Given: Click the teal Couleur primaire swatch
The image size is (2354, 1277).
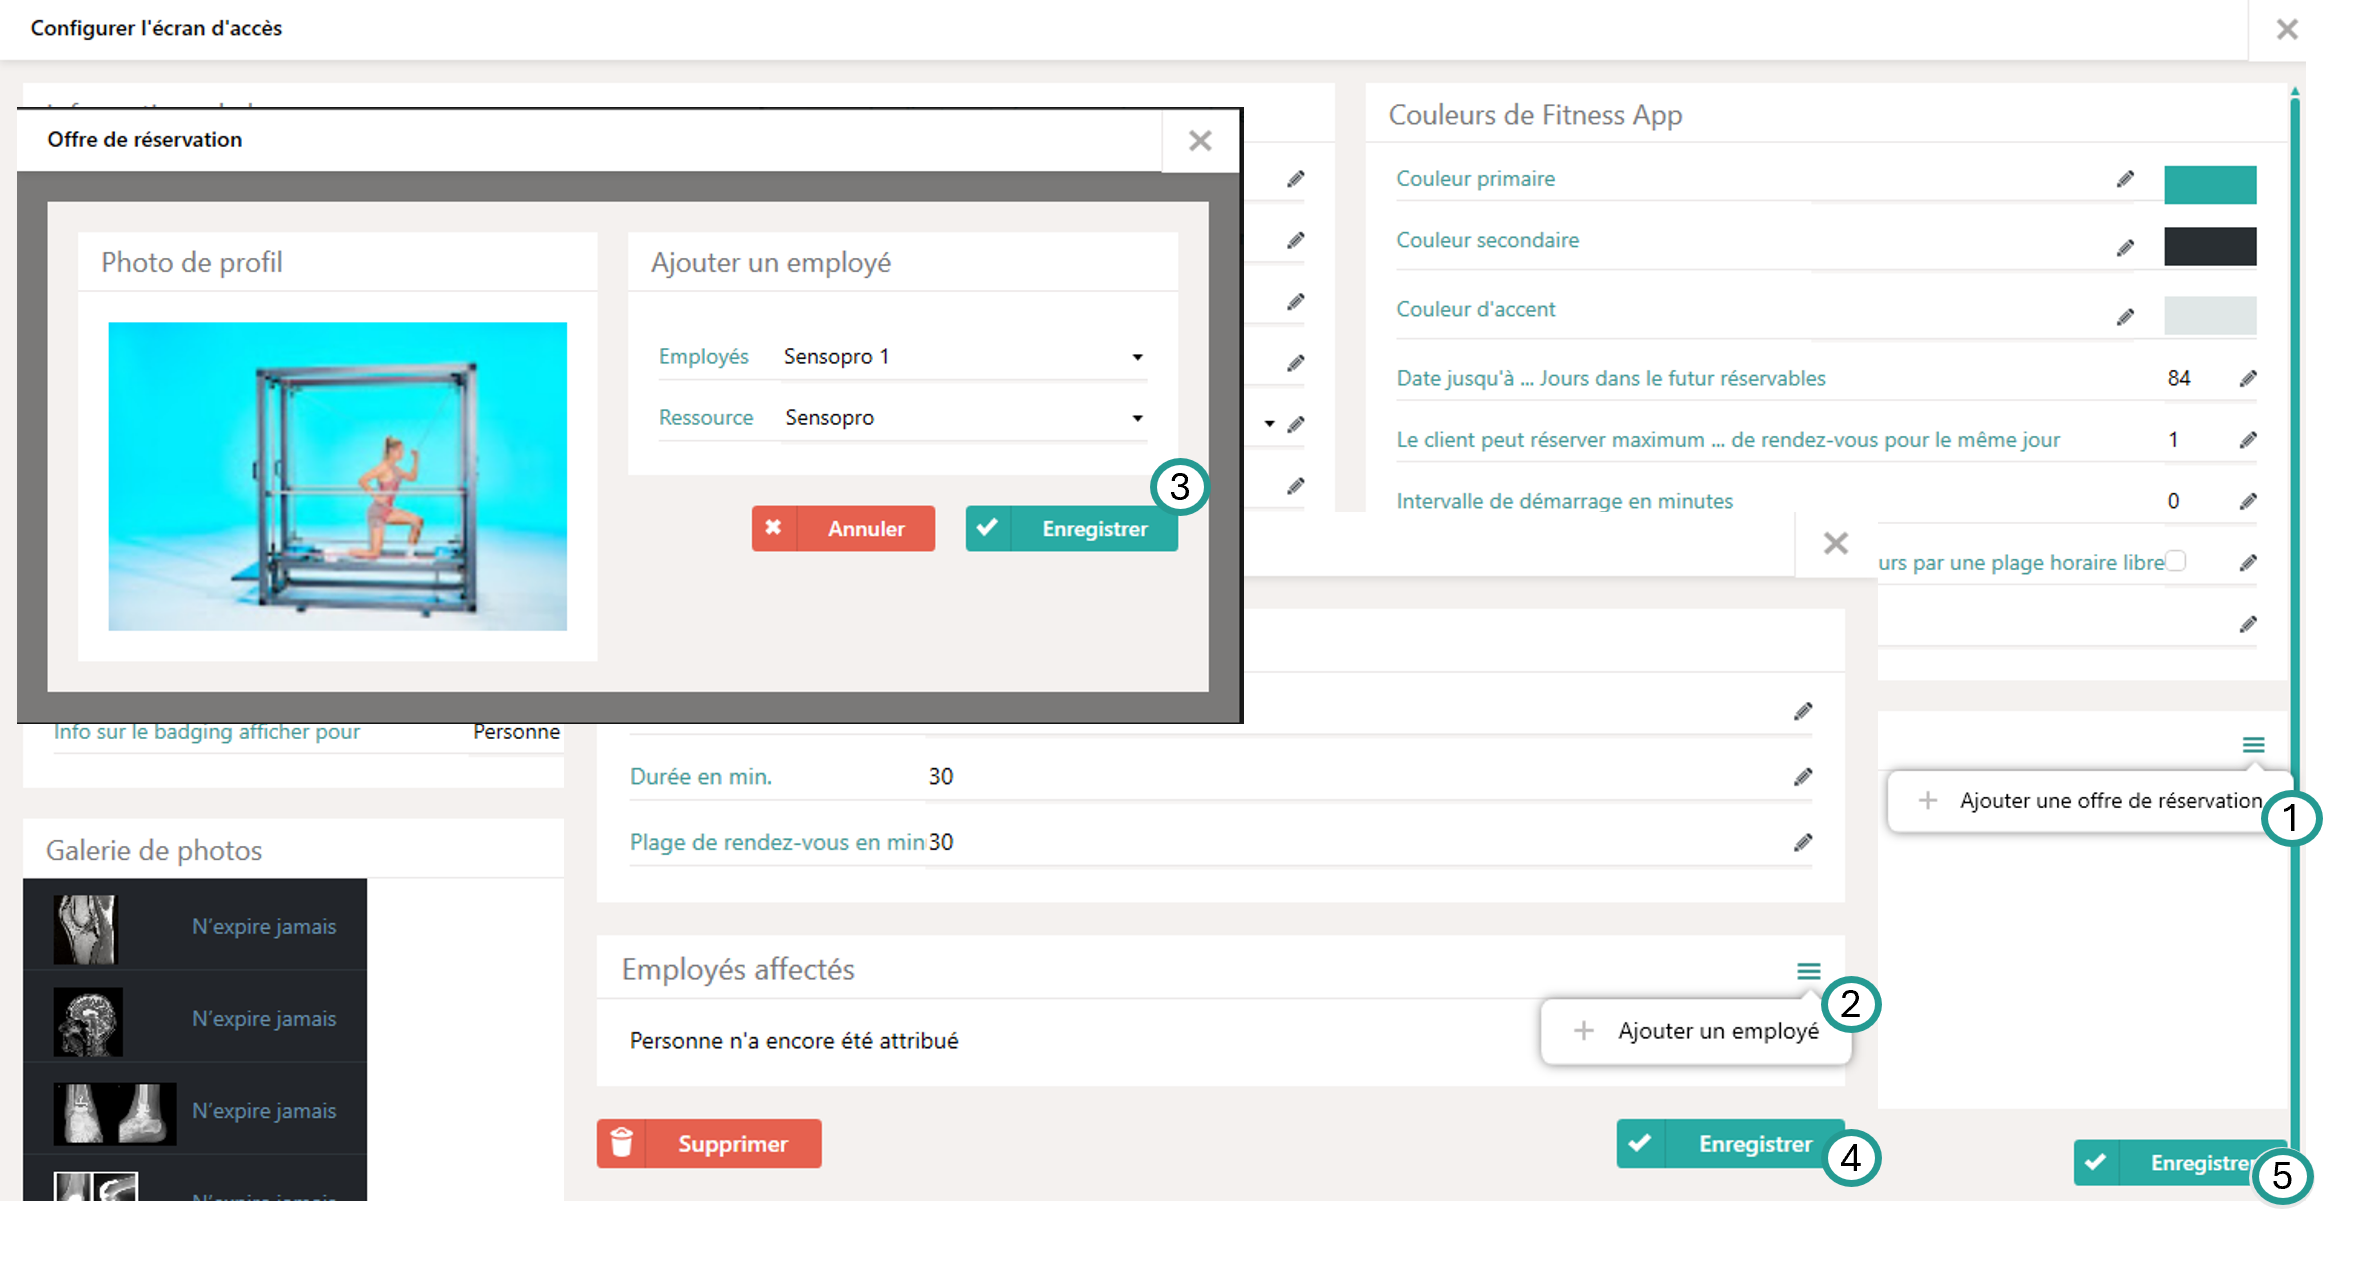Looking at the screenshot, I should (x=2210, y=185).
